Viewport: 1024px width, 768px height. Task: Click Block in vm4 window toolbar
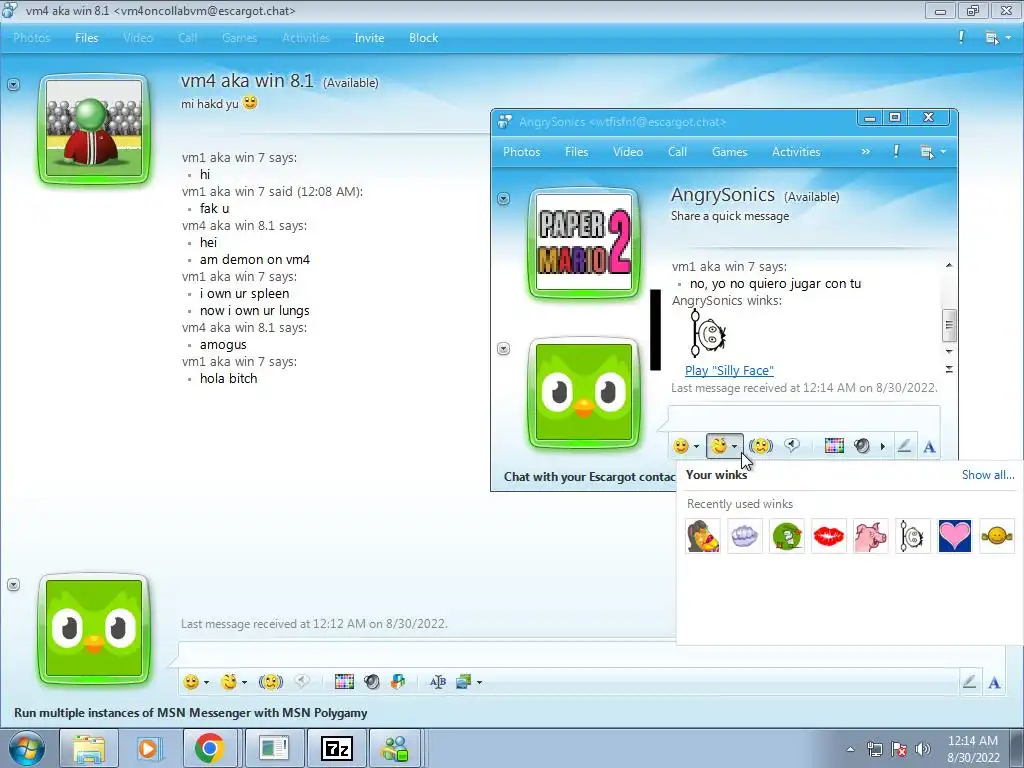coord(423,38)
